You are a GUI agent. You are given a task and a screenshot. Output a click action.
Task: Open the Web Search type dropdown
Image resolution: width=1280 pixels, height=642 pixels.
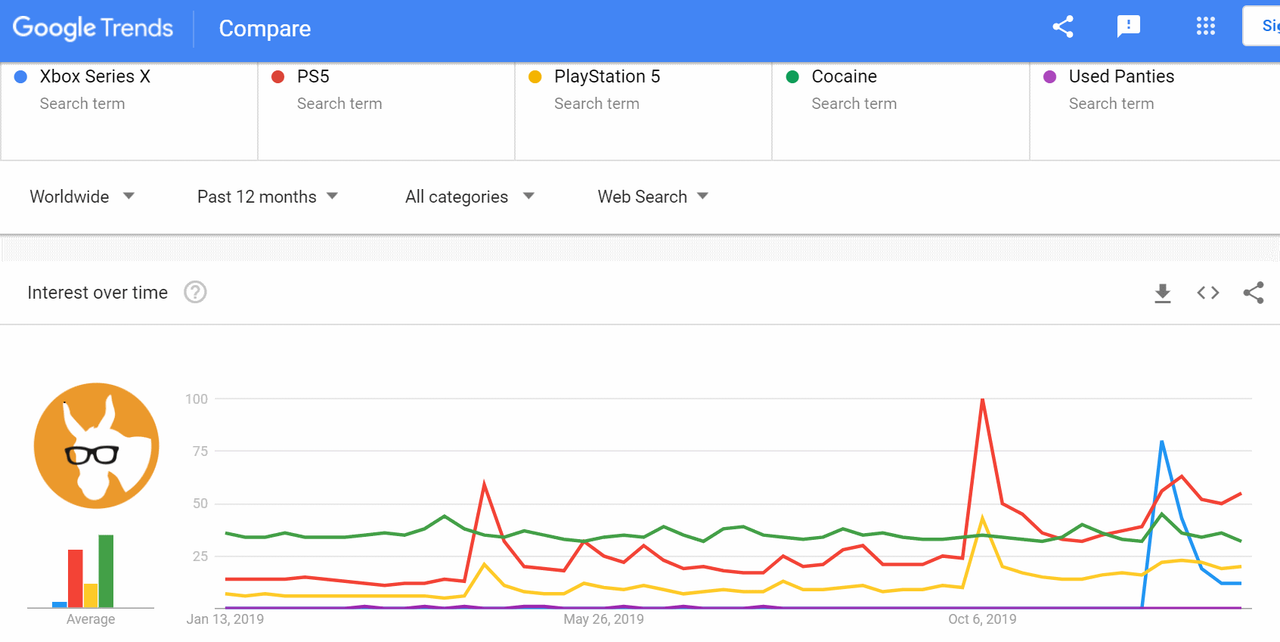tap(653, 197)
